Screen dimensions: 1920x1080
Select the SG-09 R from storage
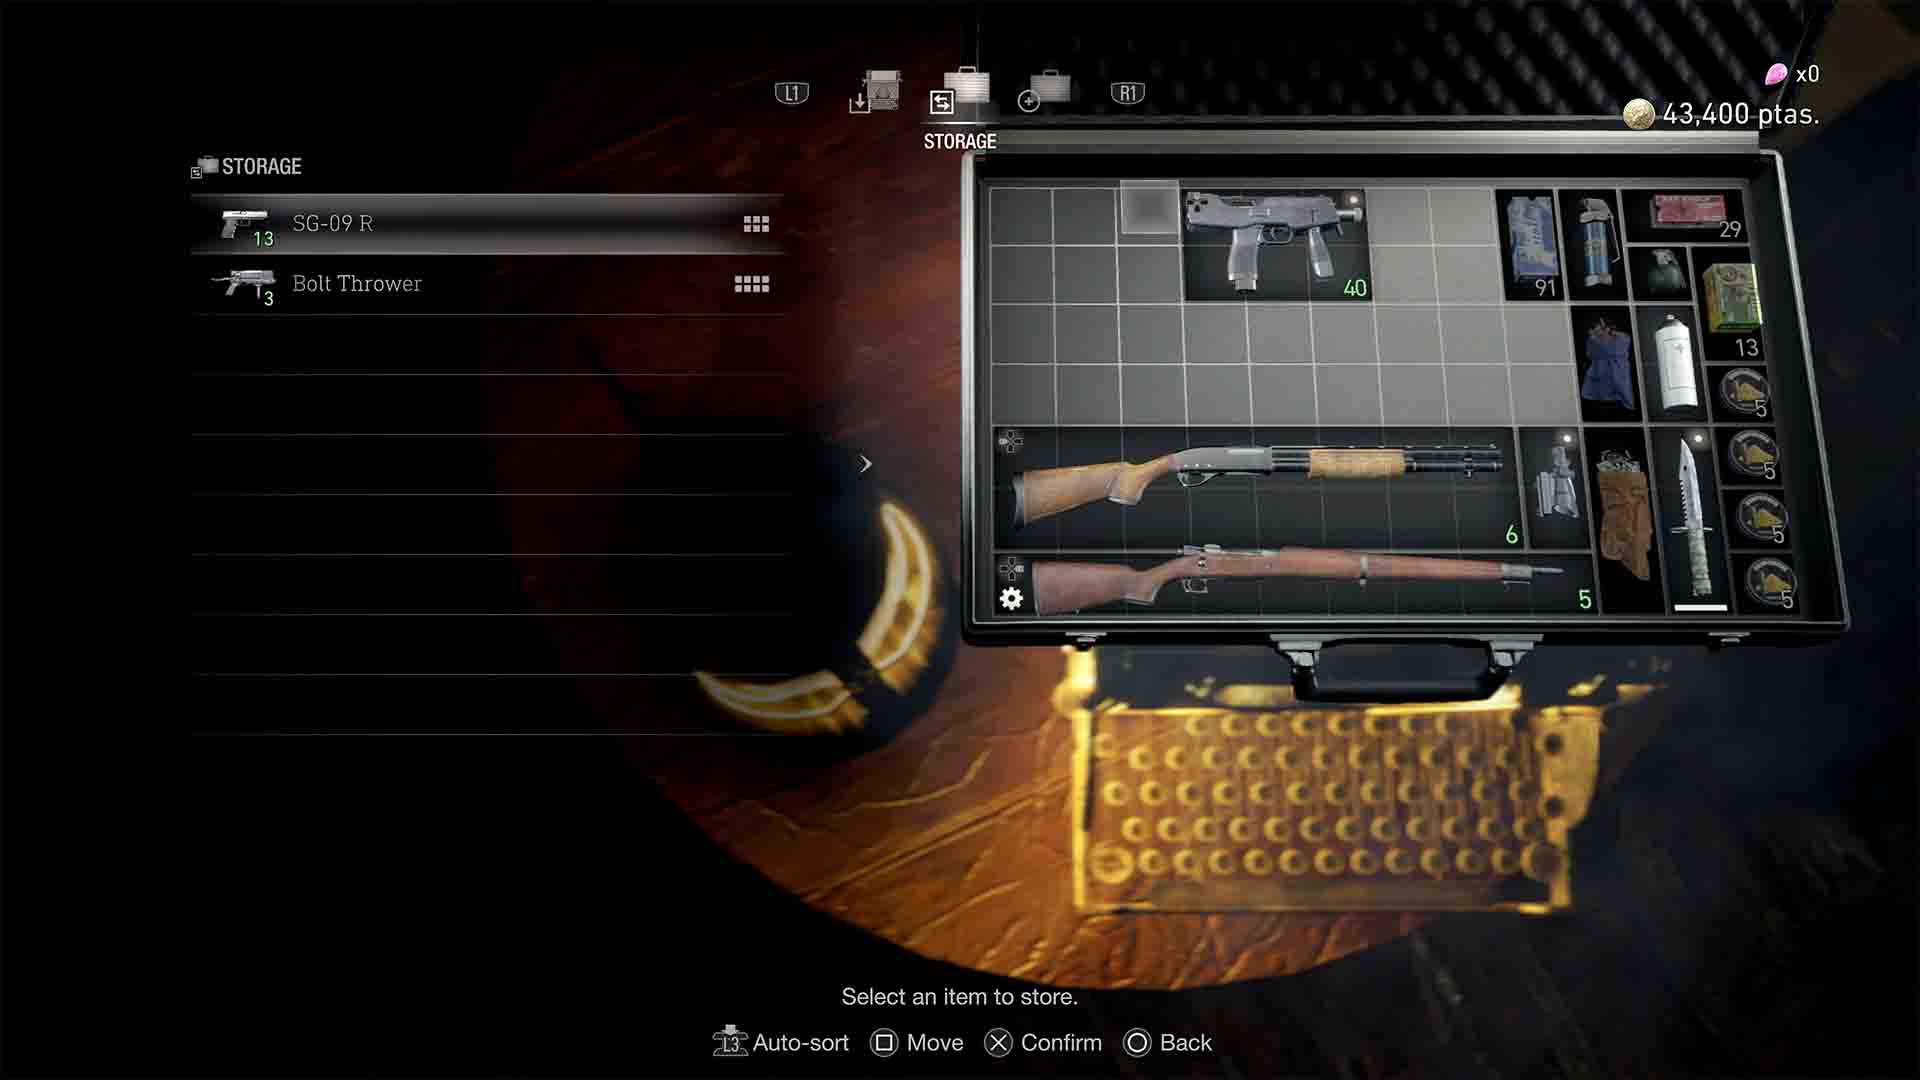click(488, 222)
